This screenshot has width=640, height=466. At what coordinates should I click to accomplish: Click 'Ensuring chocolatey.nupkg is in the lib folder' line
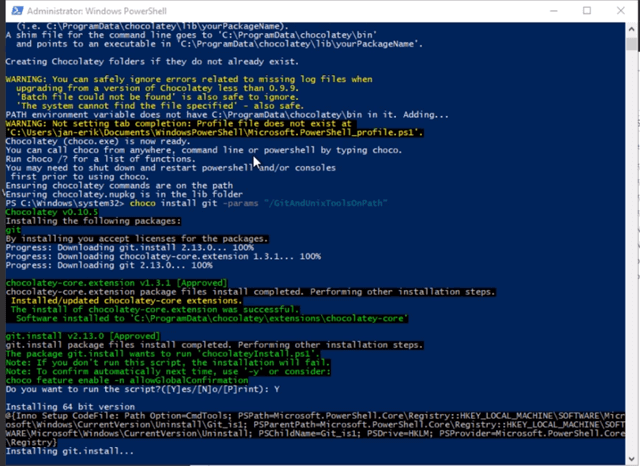(x=124, y=195)
